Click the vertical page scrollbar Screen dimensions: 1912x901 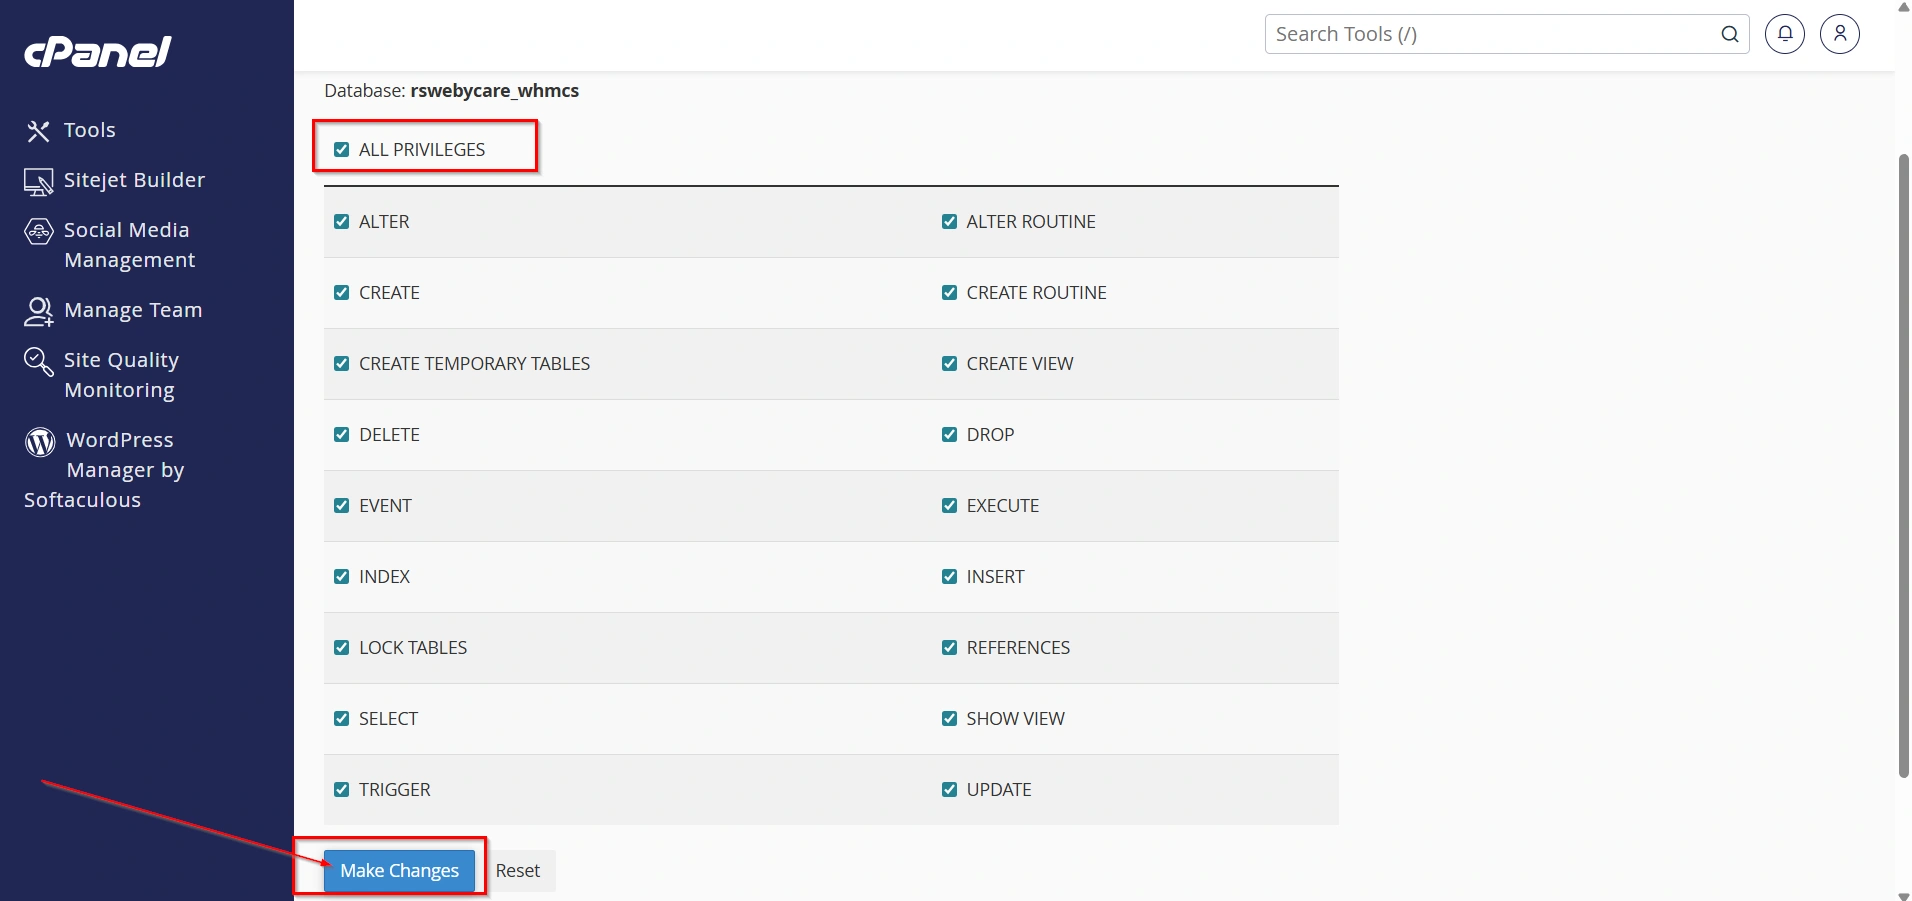[1904, 465]
